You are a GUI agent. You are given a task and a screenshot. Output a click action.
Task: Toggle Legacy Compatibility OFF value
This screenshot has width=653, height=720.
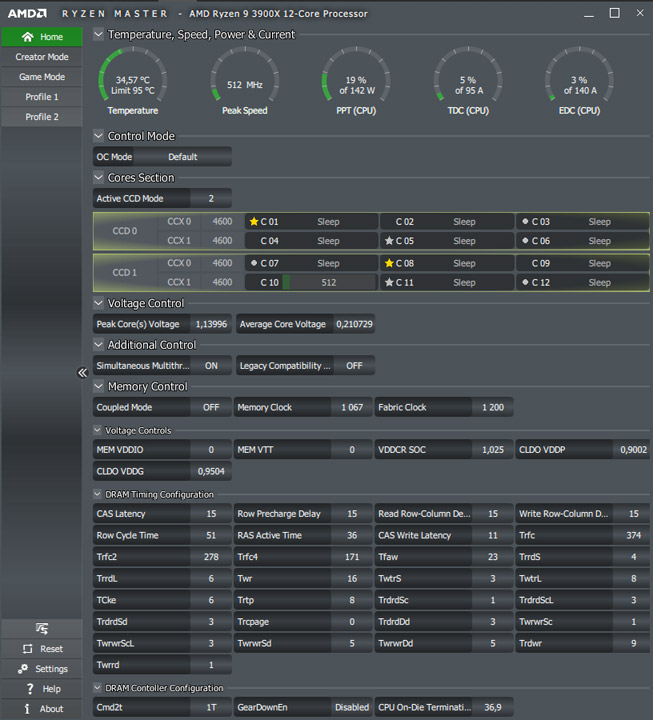coord(354,366)
